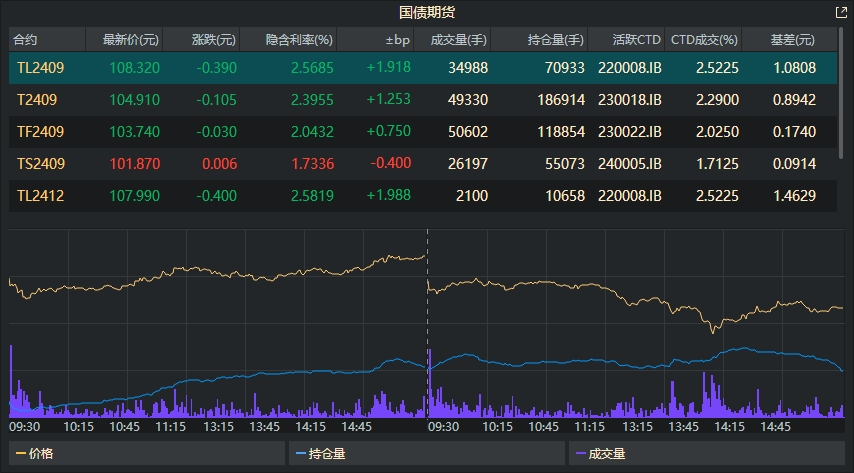Sort table by 最新价(元) column header
The image size is (854, 473).
click(123, 40)
